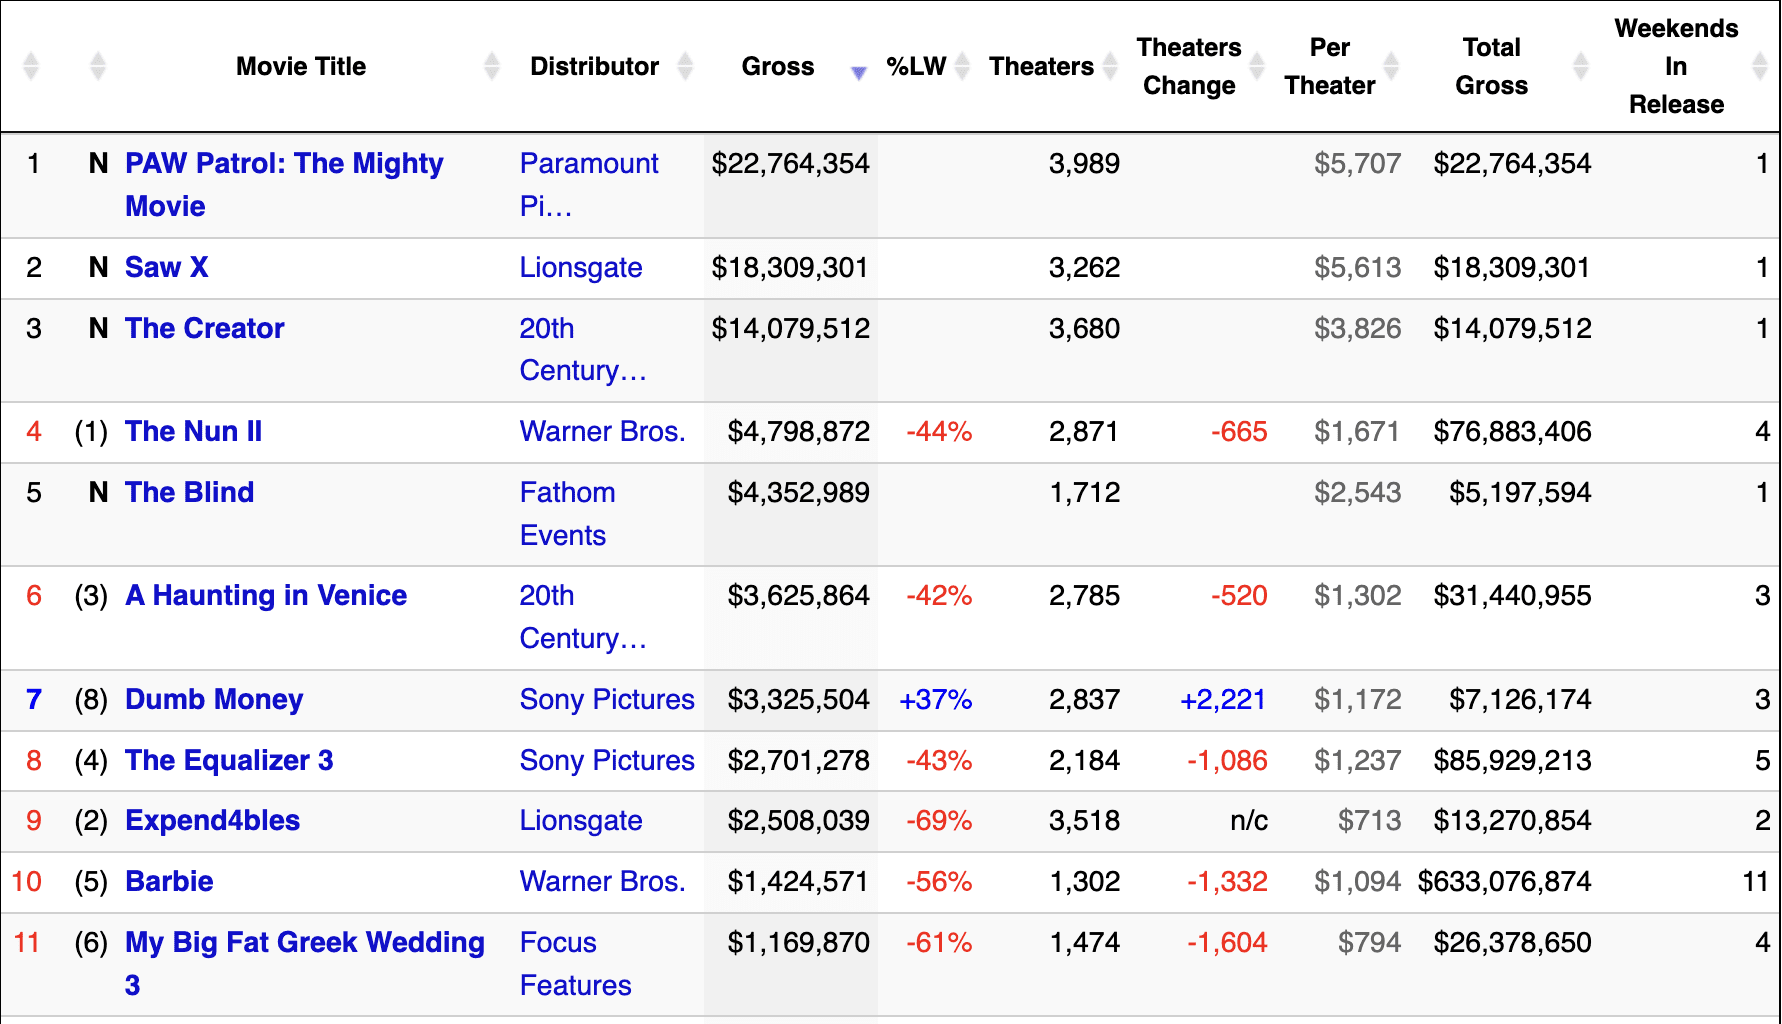Sort table by Total Gross header
The height and width of the screenshot is (1024, 1782).
tap(1491, 66)
